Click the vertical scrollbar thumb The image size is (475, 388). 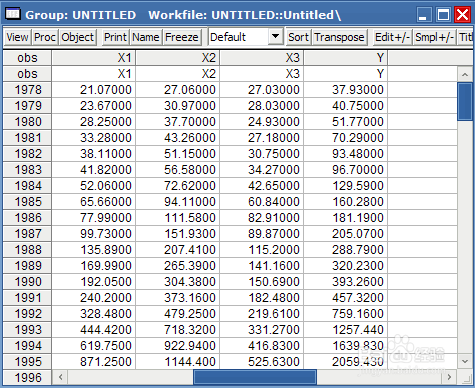465,101
